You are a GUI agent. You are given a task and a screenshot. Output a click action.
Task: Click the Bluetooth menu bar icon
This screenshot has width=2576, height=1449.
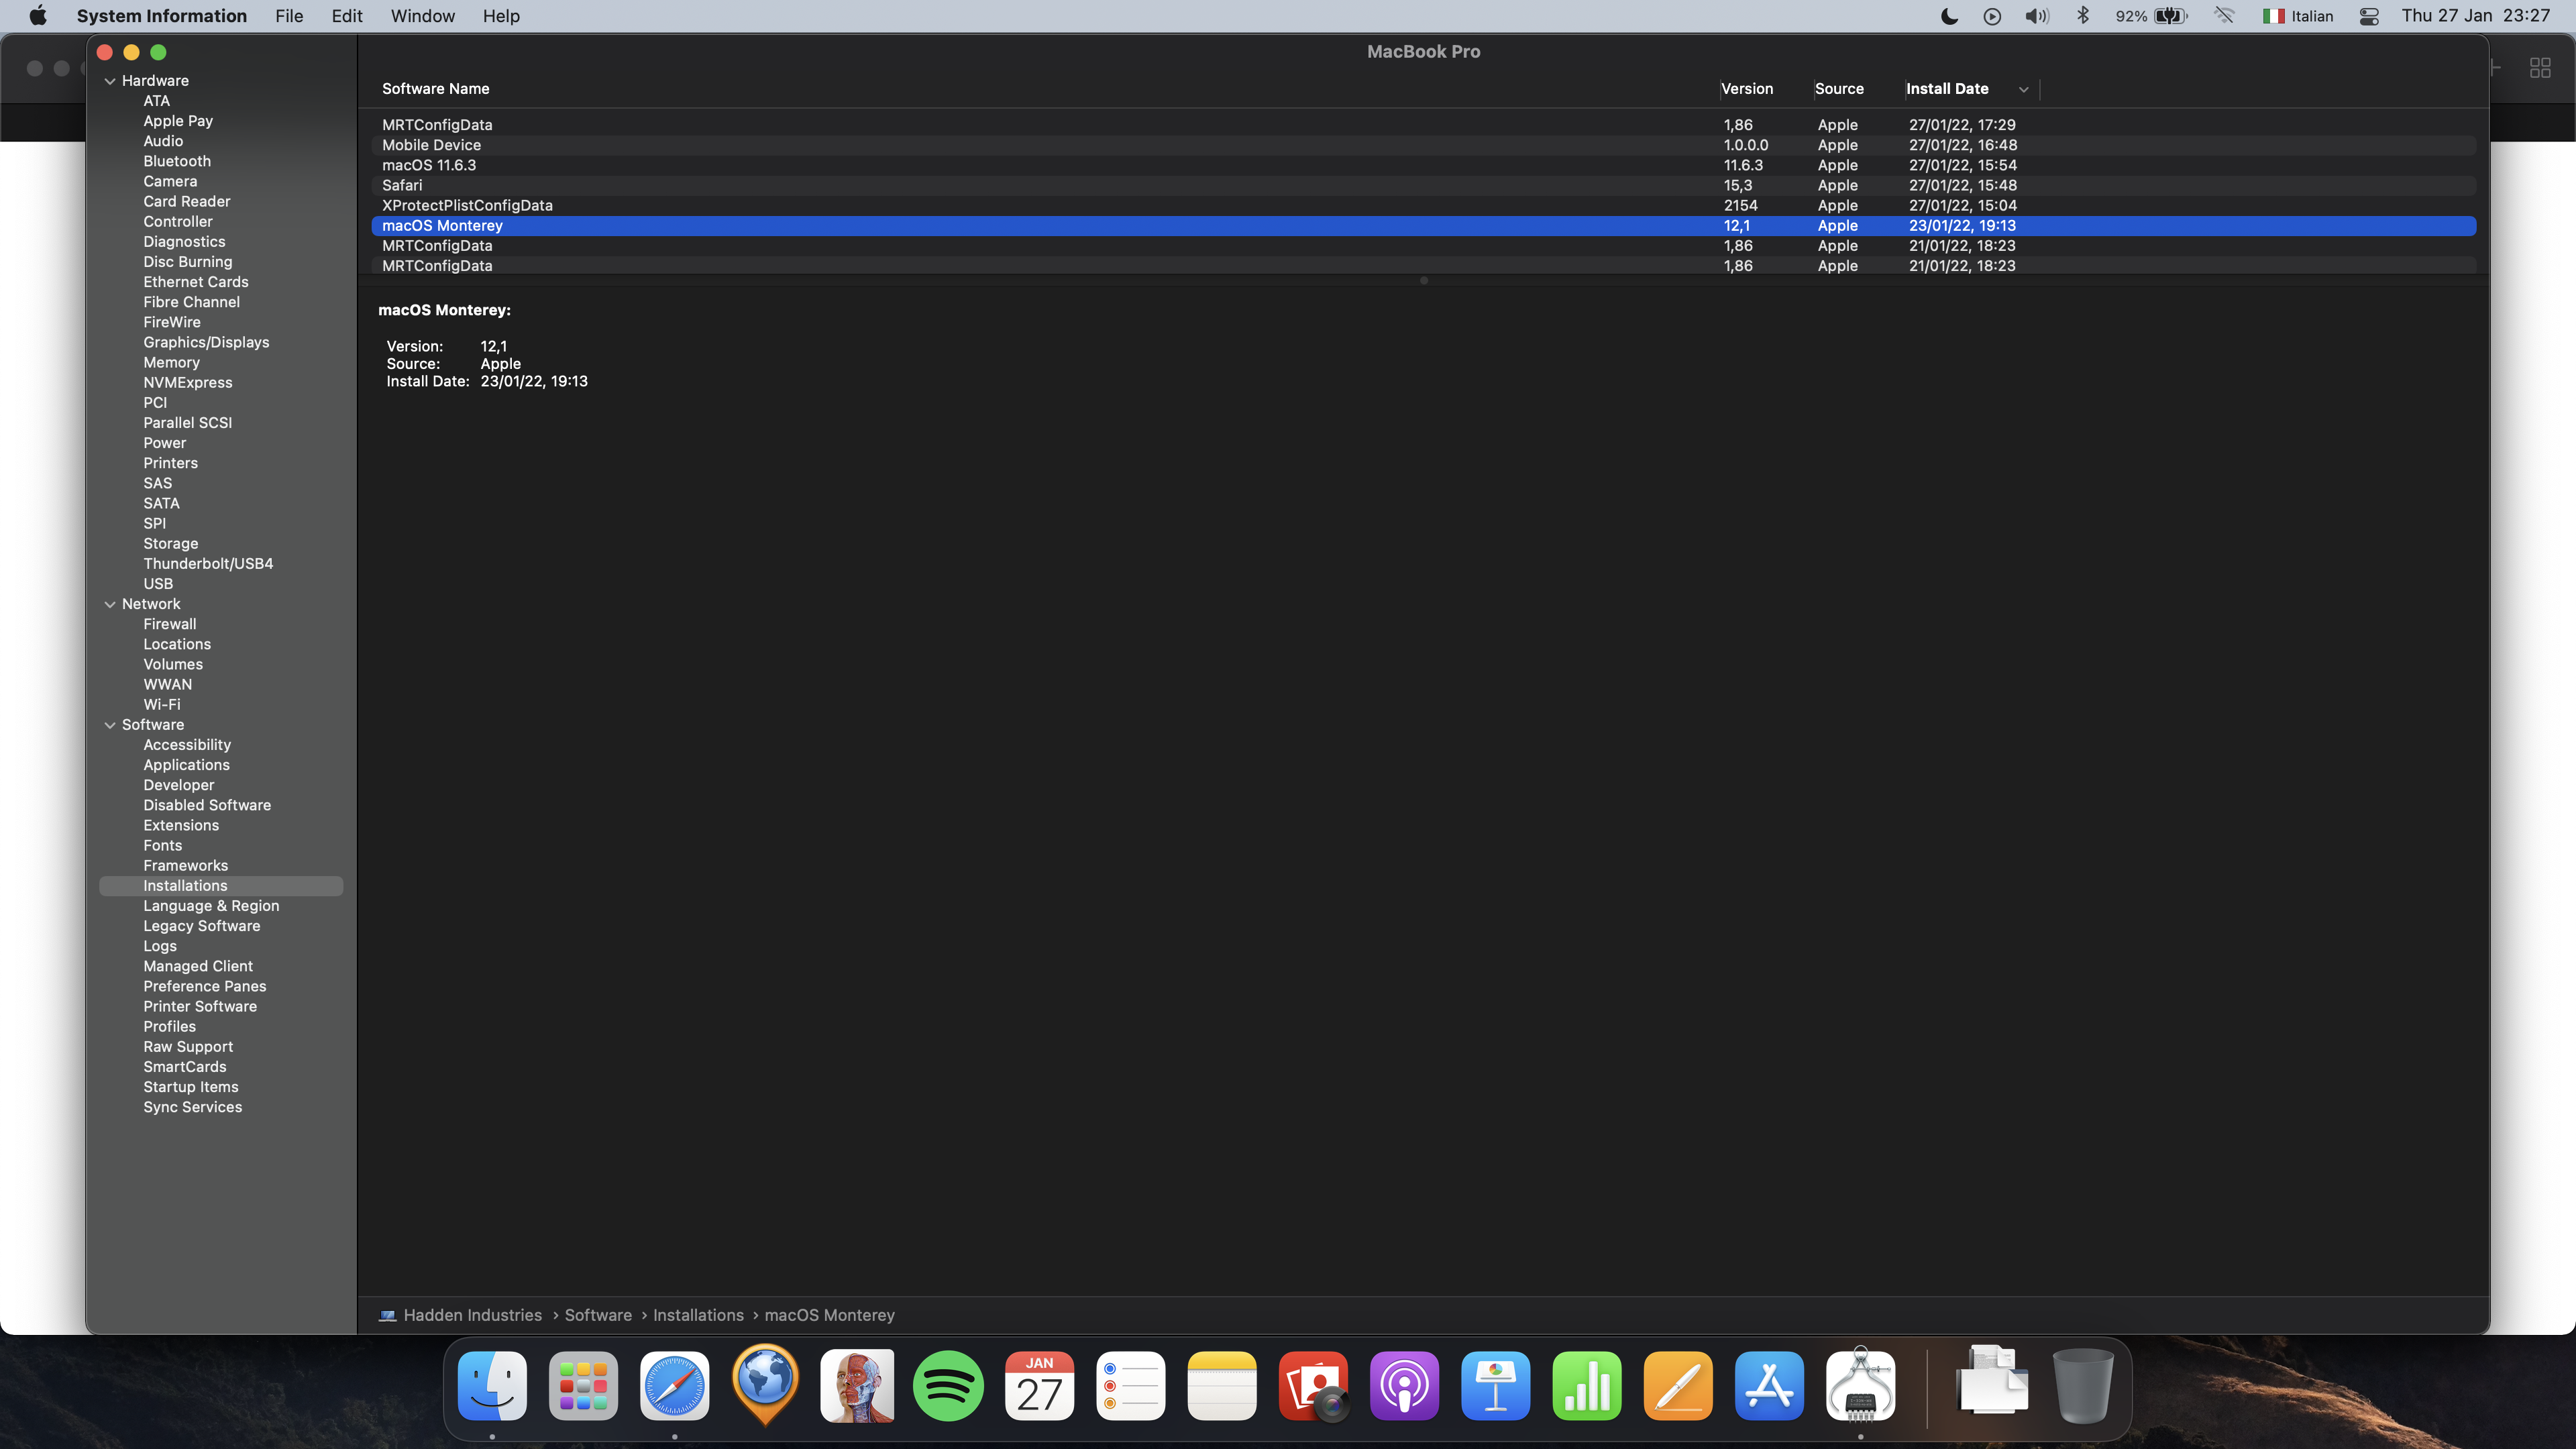point(2083,16)
